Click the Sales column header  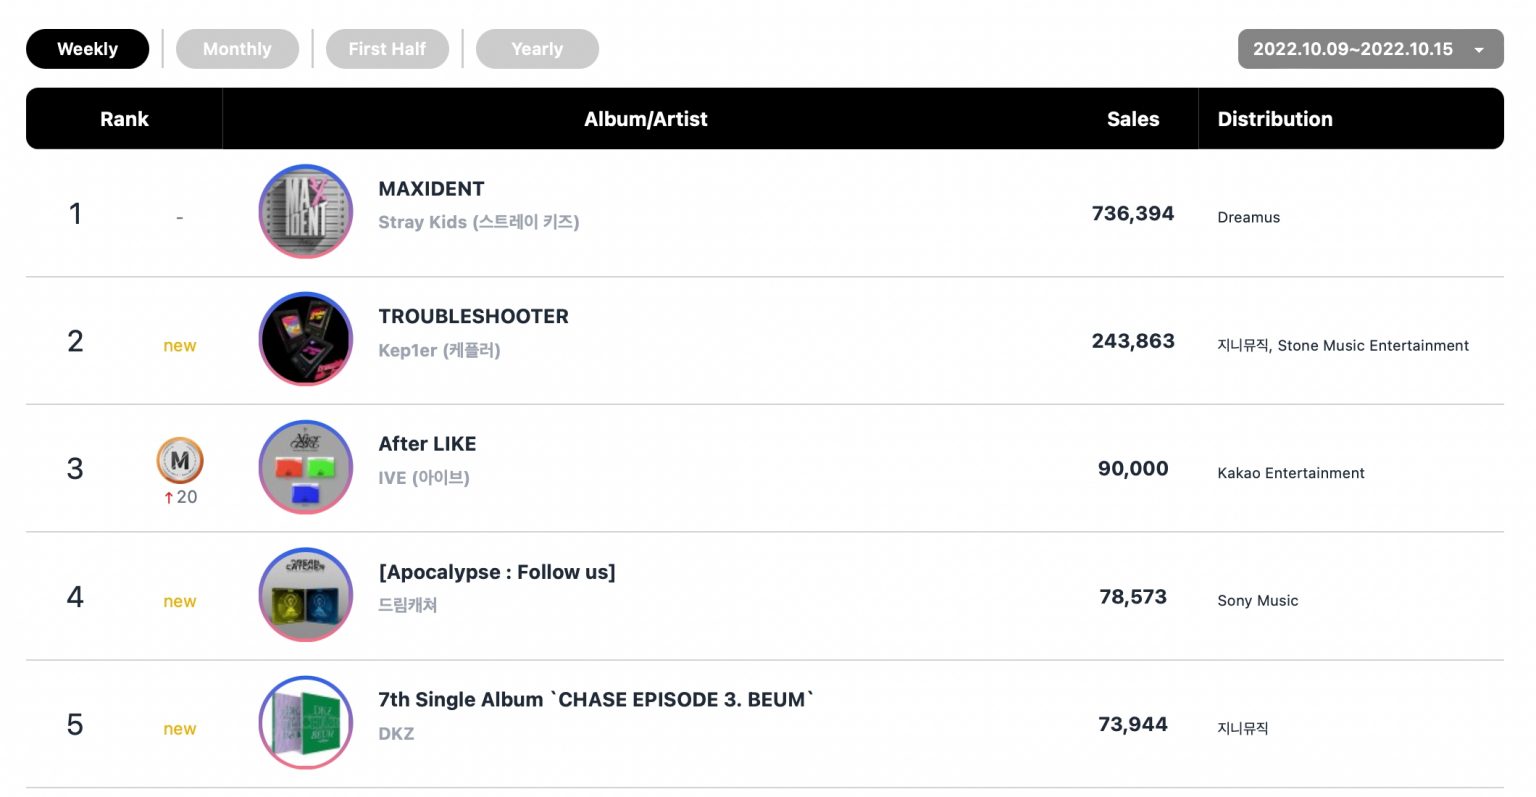[1133, 119]
